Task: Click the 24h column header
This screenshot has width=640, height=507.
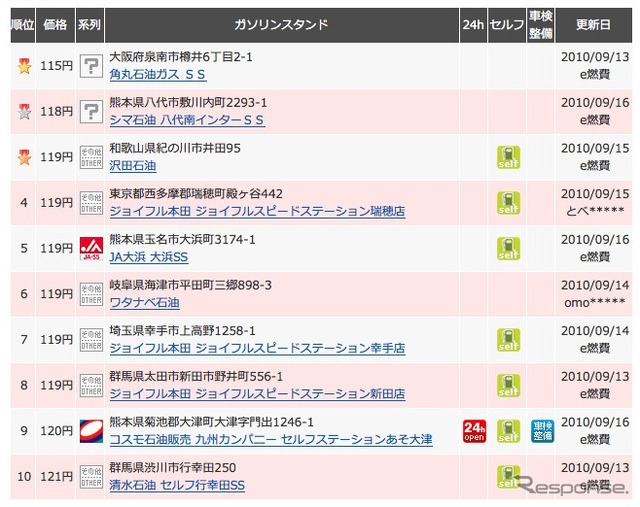Action: (473, 25)
